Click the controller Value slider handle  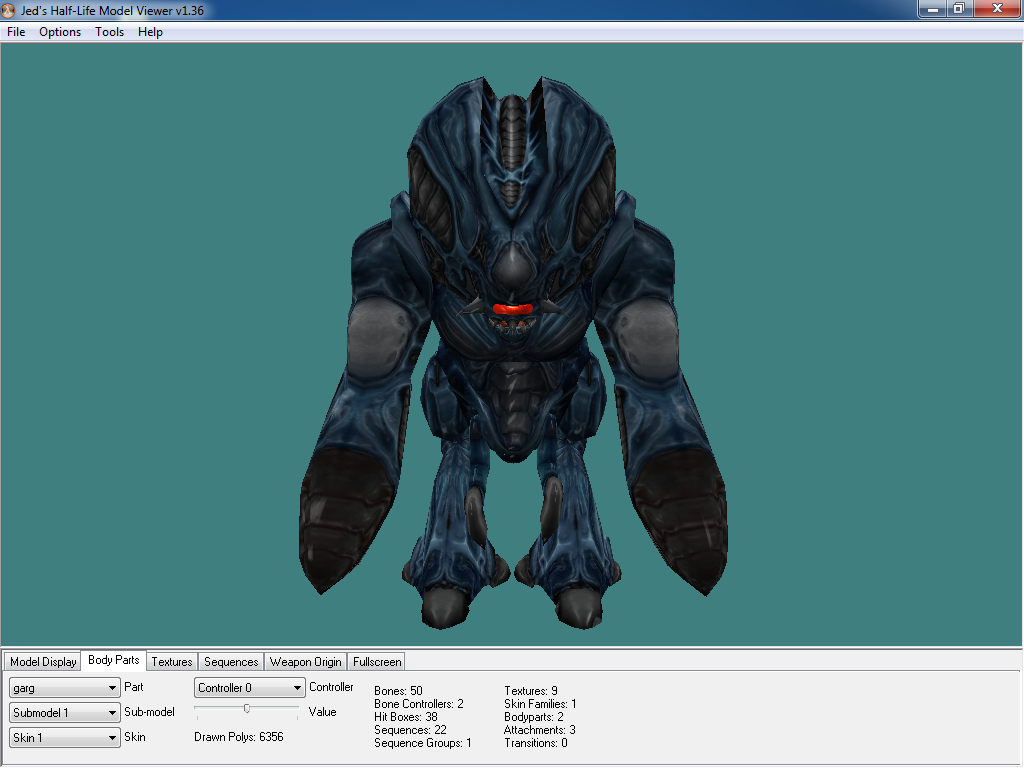click(x=247, y=709)
